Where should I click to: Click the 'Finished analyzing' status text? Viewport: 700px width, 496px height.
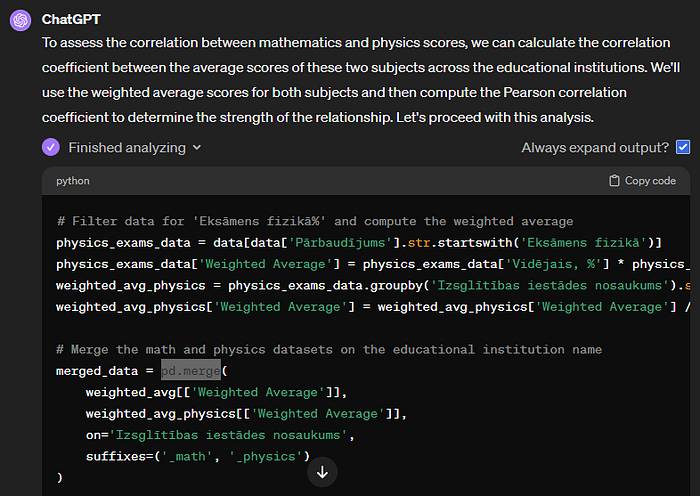127,148
